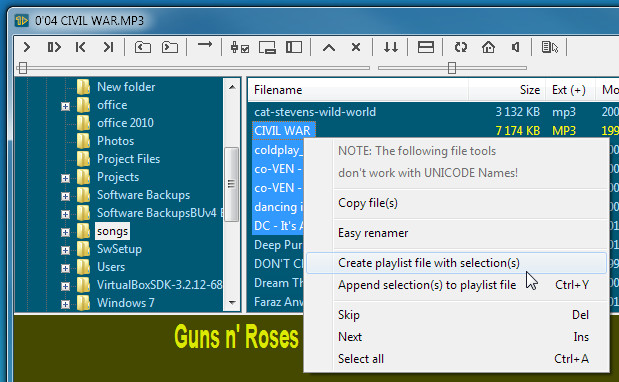Select the office 2010 folder

click(125, 123)
